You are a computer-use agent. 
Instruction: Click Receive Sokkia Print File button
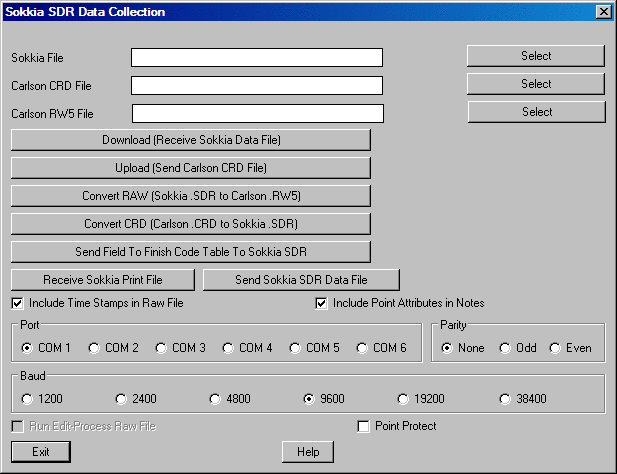click(x=103, y=280)
